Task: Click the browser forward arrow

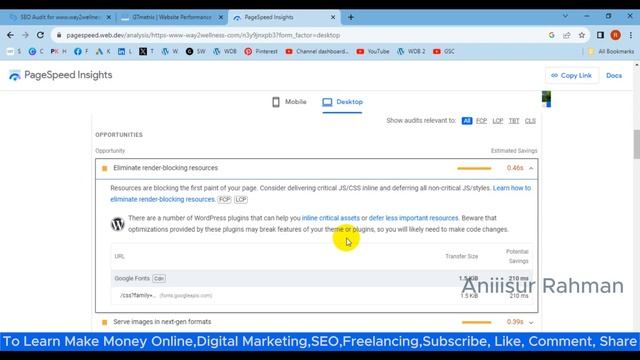Action: click(x=25, y=35)
